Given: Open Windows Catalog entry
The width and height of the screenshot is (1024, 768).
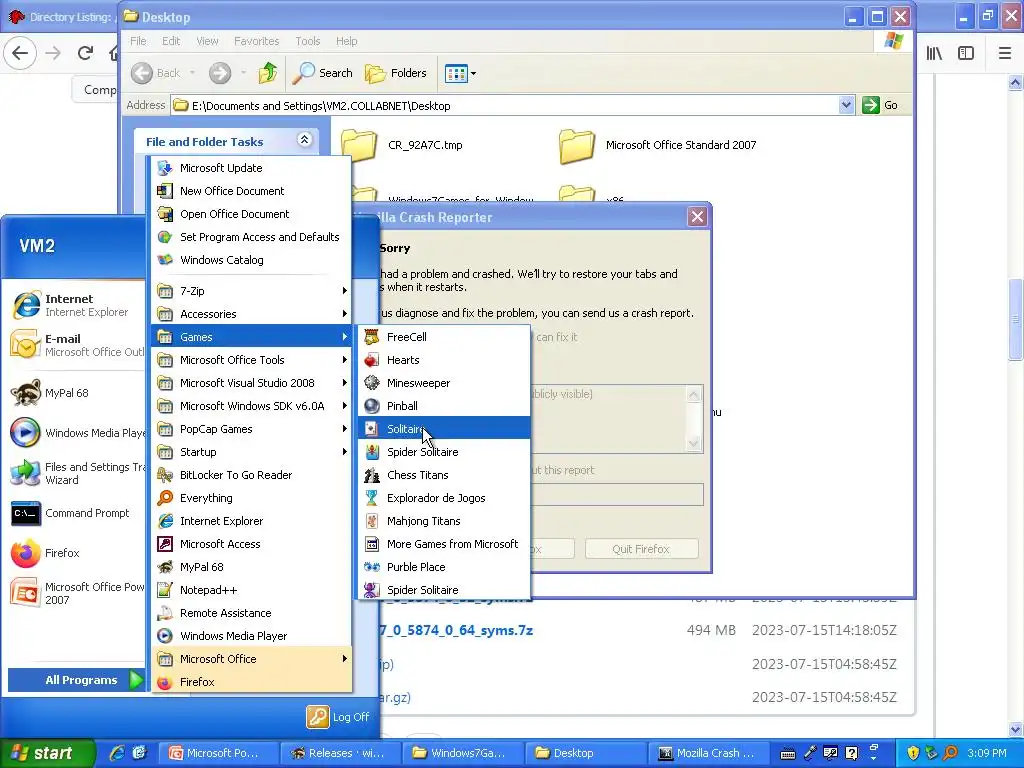Looking at the screenshot, I should (x=251, y=260).
